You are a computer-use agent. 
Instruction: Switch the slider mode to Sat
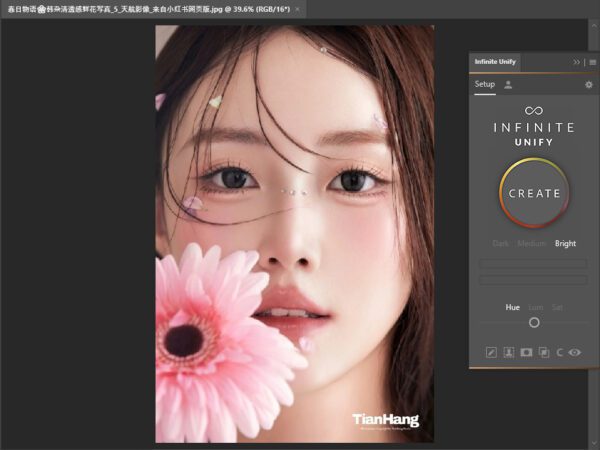tap(557, 307)
